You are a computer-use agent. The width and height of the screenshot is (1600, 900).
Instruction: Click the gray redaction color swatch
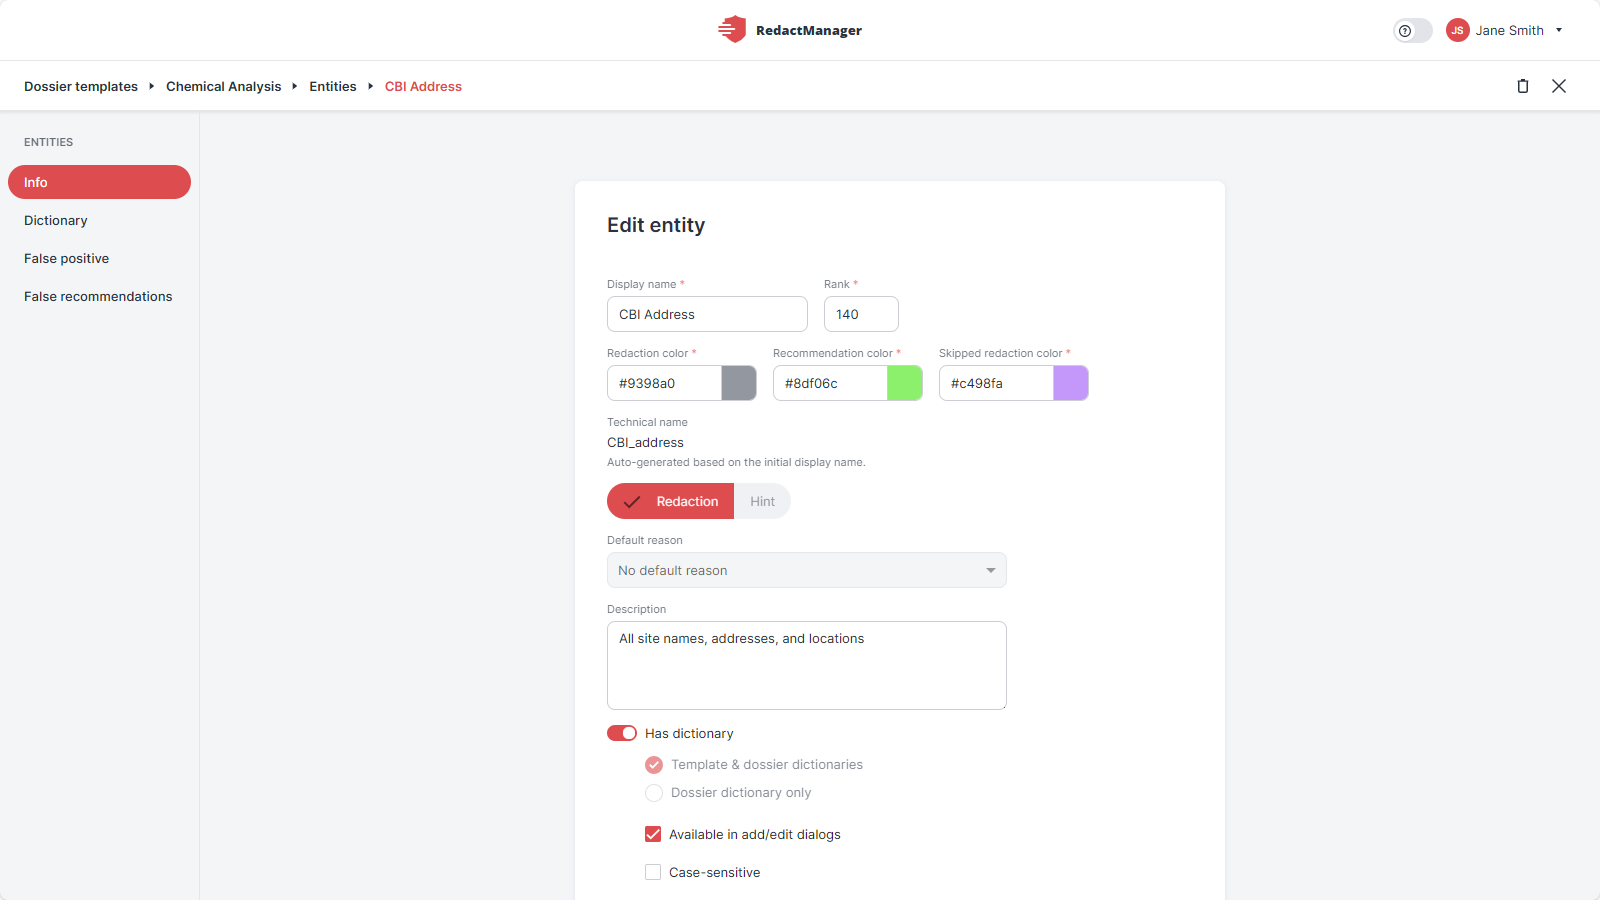pyautogui.click(x=739, y=383)
